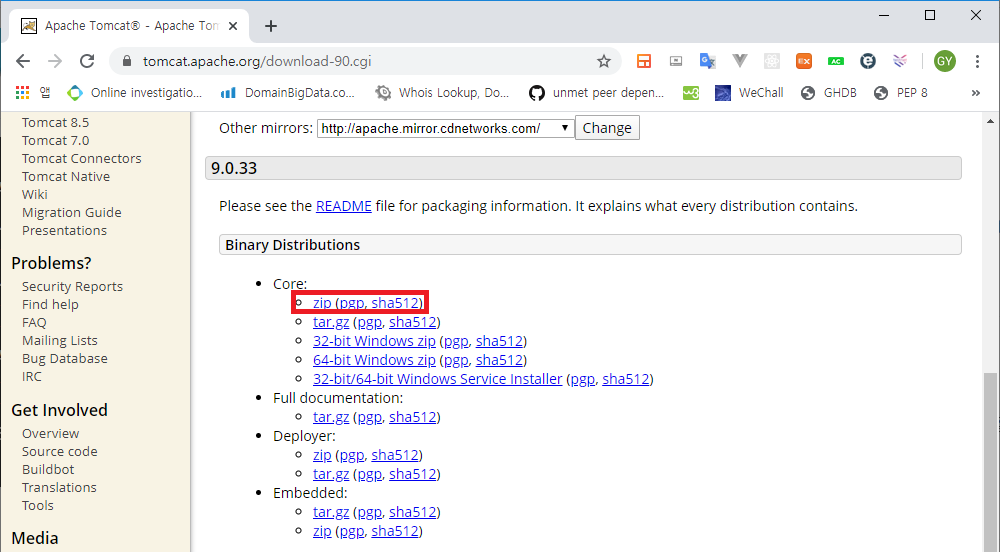
Task: Open the Other mirrors dropdown
Action: (445, 128)
